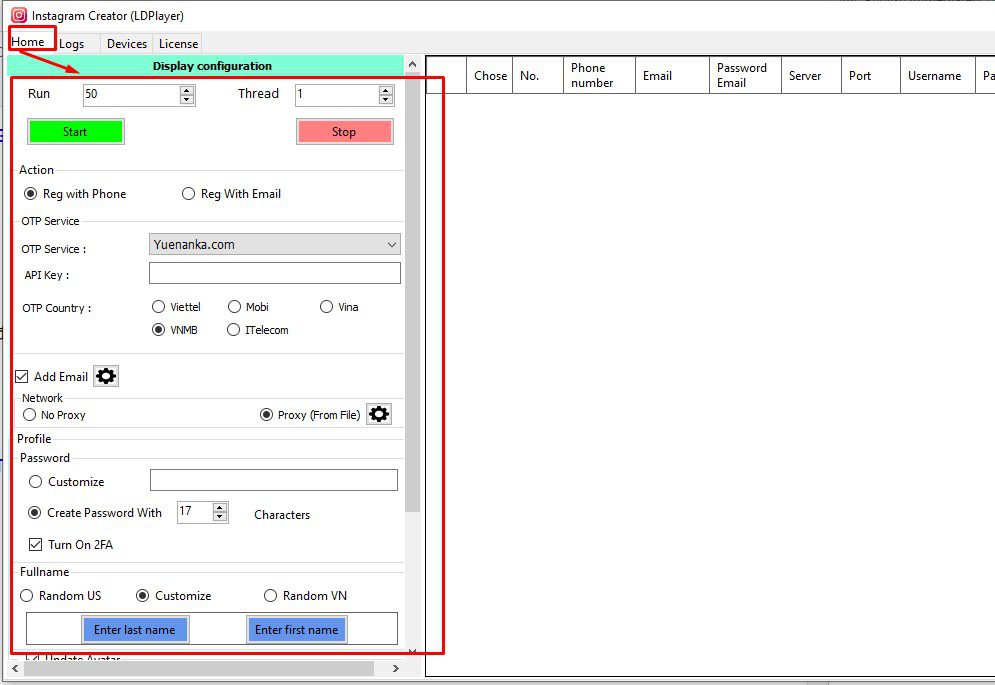
Task: Select the Customize password option
Action: click(67, 482)
